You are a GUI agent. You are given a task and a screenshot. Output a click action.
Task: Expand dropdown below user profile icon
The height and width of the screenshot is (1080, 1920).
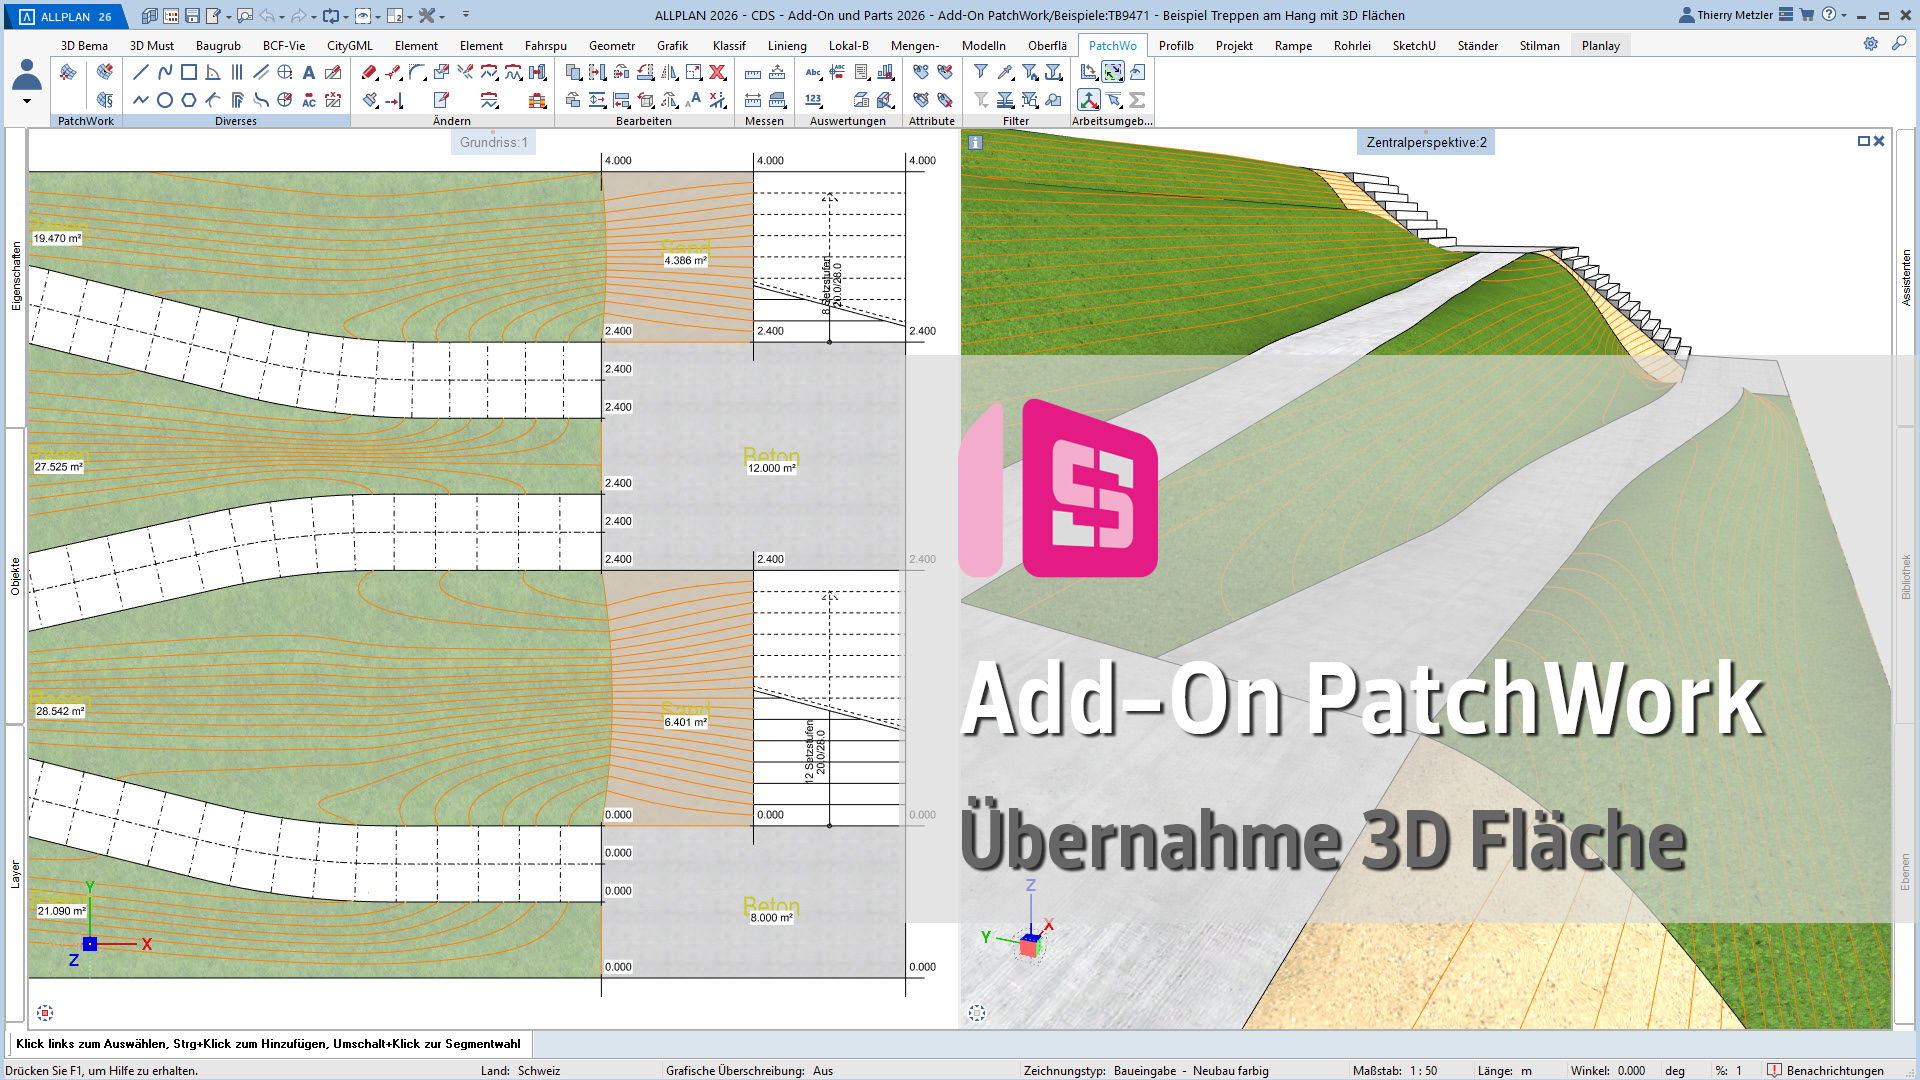pyautogui.click(x=27, y=101)
